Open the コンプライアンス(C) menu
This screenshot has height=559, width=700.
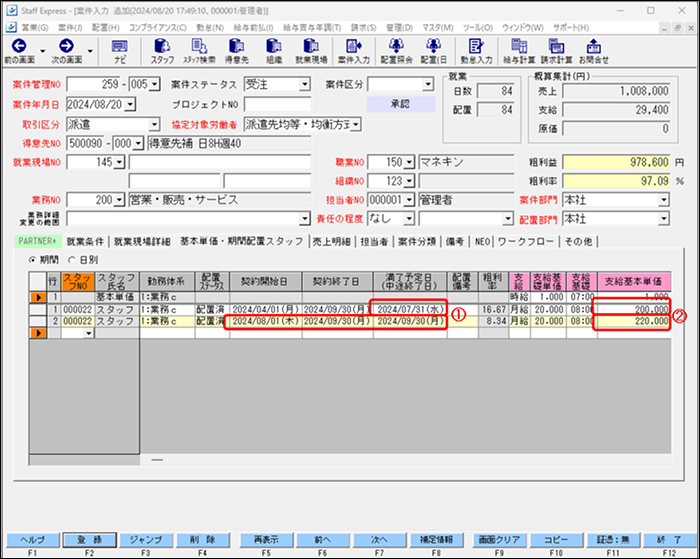click(x=158, y=28)
